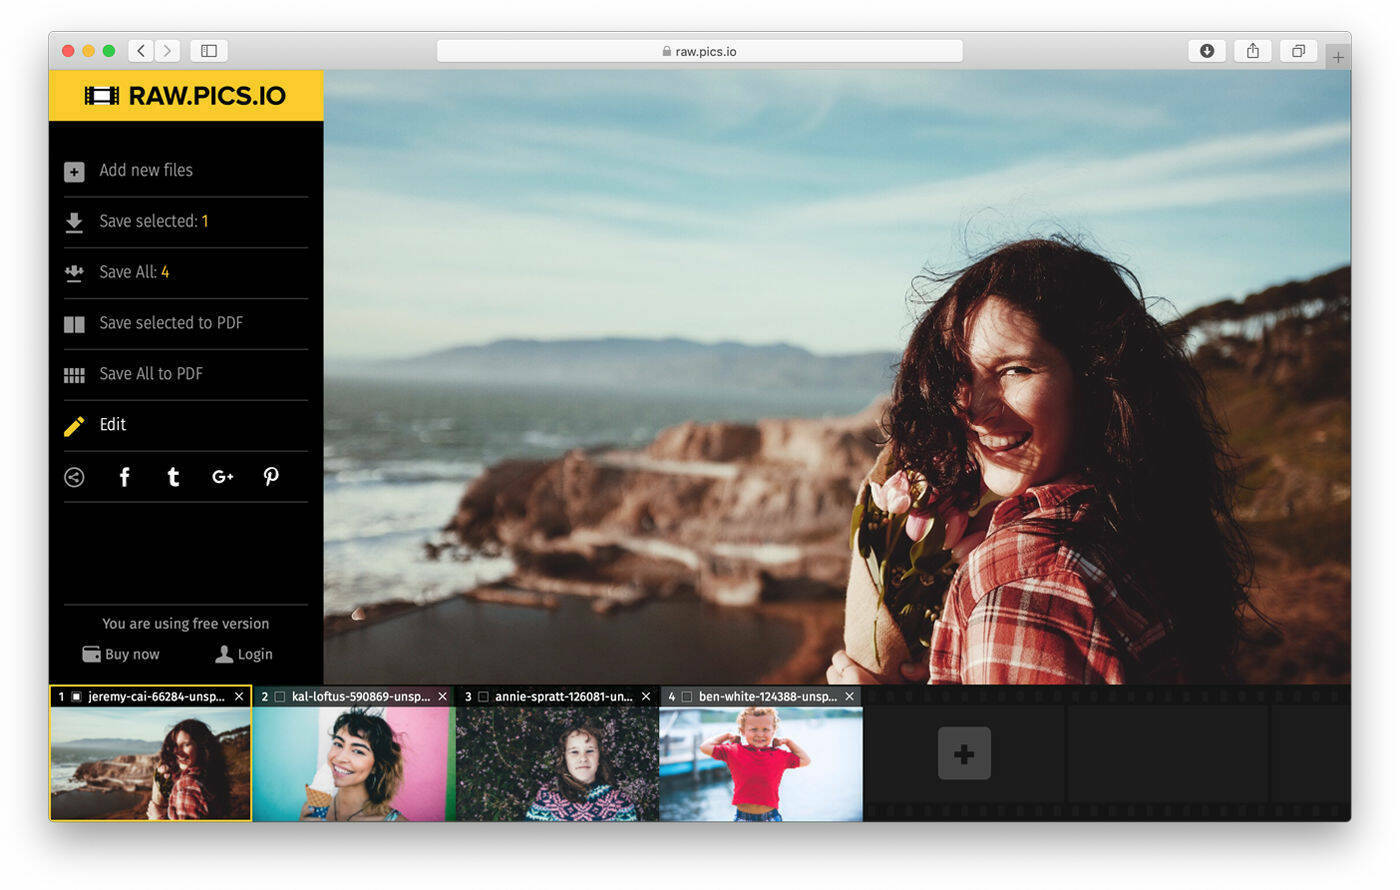Open the generic share icon in sidebar
Image resolution: width=1400 pixels, height=890 pixels.
[x=74, y=477]
